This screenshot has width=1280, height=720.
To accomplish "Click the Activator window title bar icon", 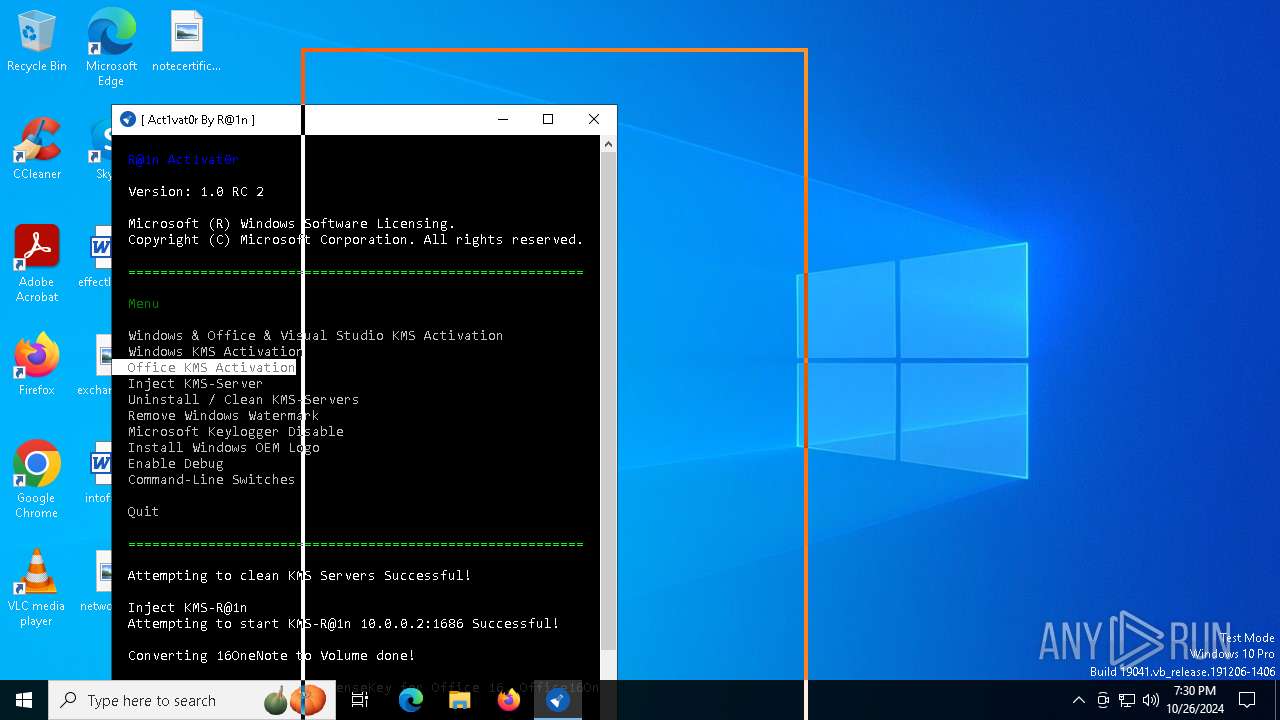I will tap(127, 119).
